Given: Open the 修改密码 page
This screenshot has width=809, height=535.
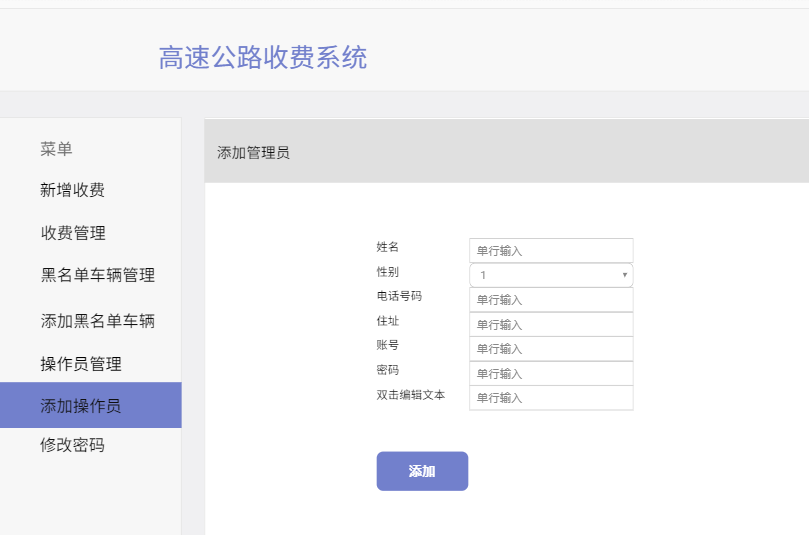Looking at the screenshot, I should [73, 445].
